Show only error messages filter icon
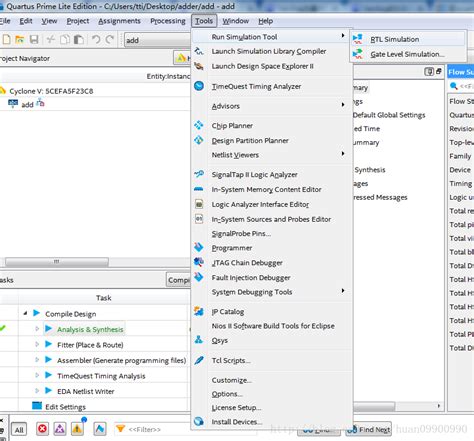Screen dimensions: 474x441 click(42, 429)
